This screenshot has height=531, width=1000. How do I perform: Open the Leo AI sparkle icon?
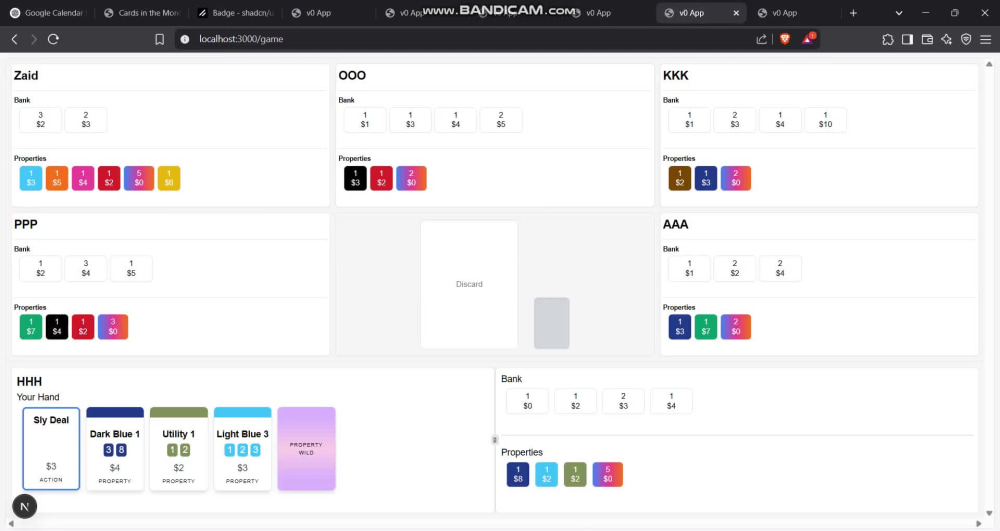[x=946, y=39]
